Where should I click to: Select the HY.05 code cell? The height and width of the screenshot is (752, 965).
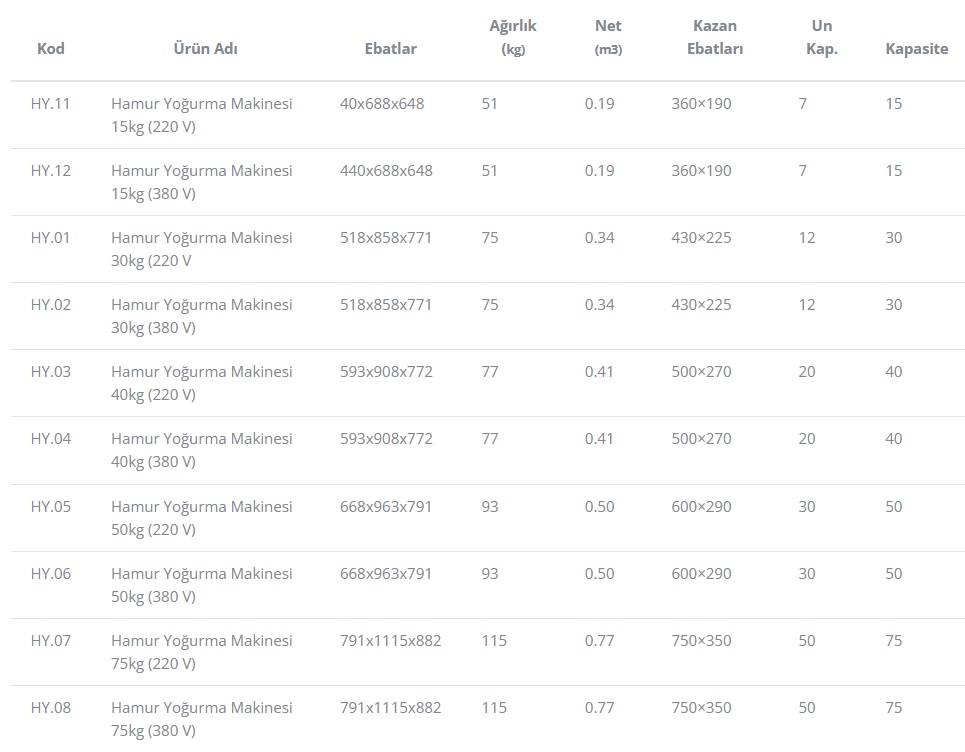pyautogui.click(x=51, y=506)
